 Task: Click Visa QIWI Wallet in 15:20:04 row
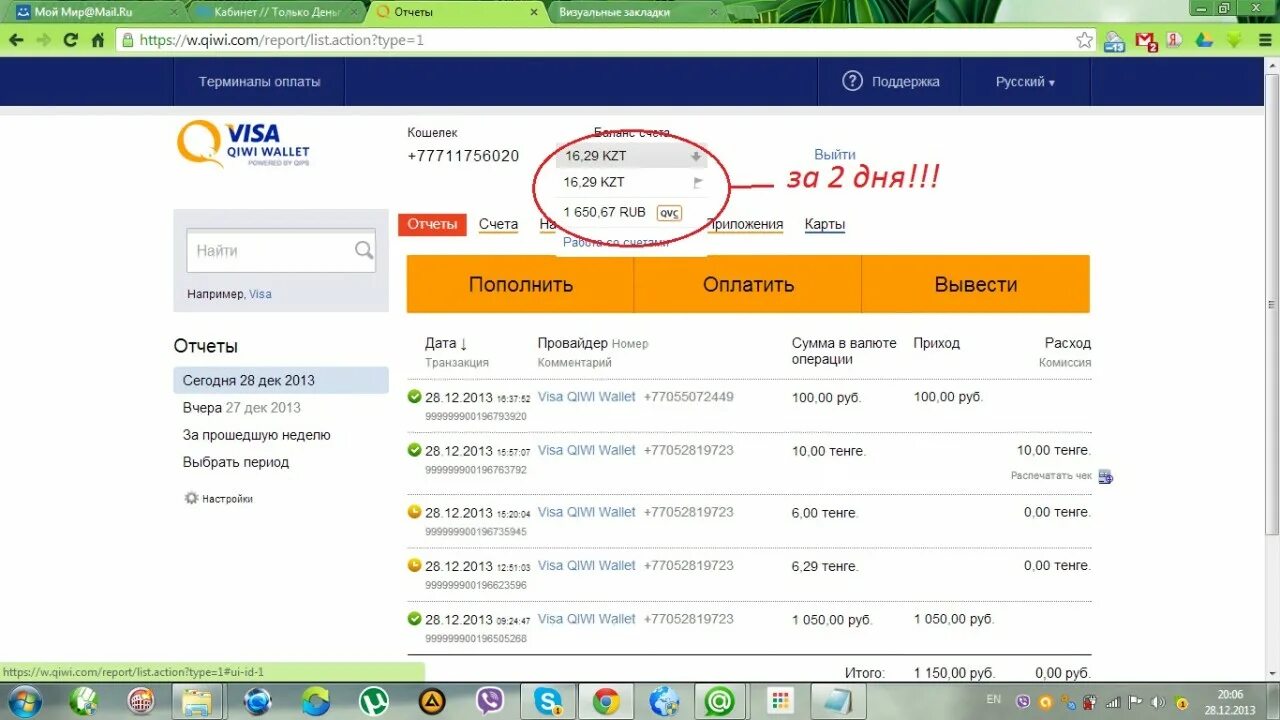click(586, 512)
